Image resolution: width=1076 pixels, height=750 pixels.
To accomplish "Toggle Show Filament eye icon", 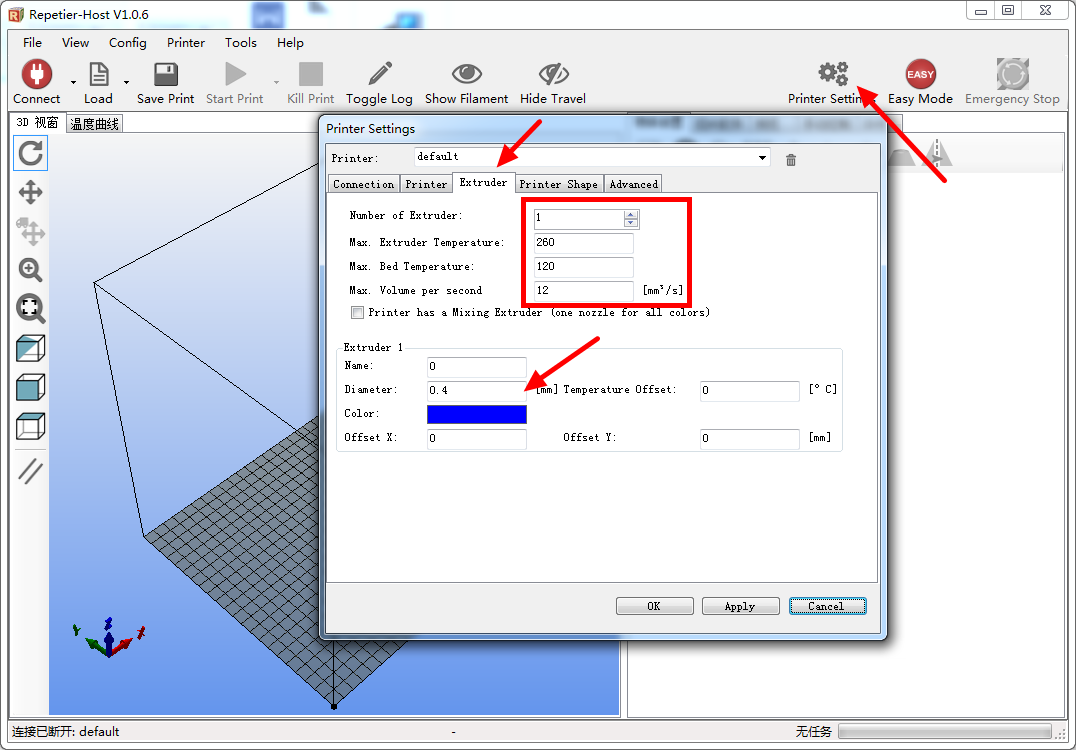I will tap(466, 75).
